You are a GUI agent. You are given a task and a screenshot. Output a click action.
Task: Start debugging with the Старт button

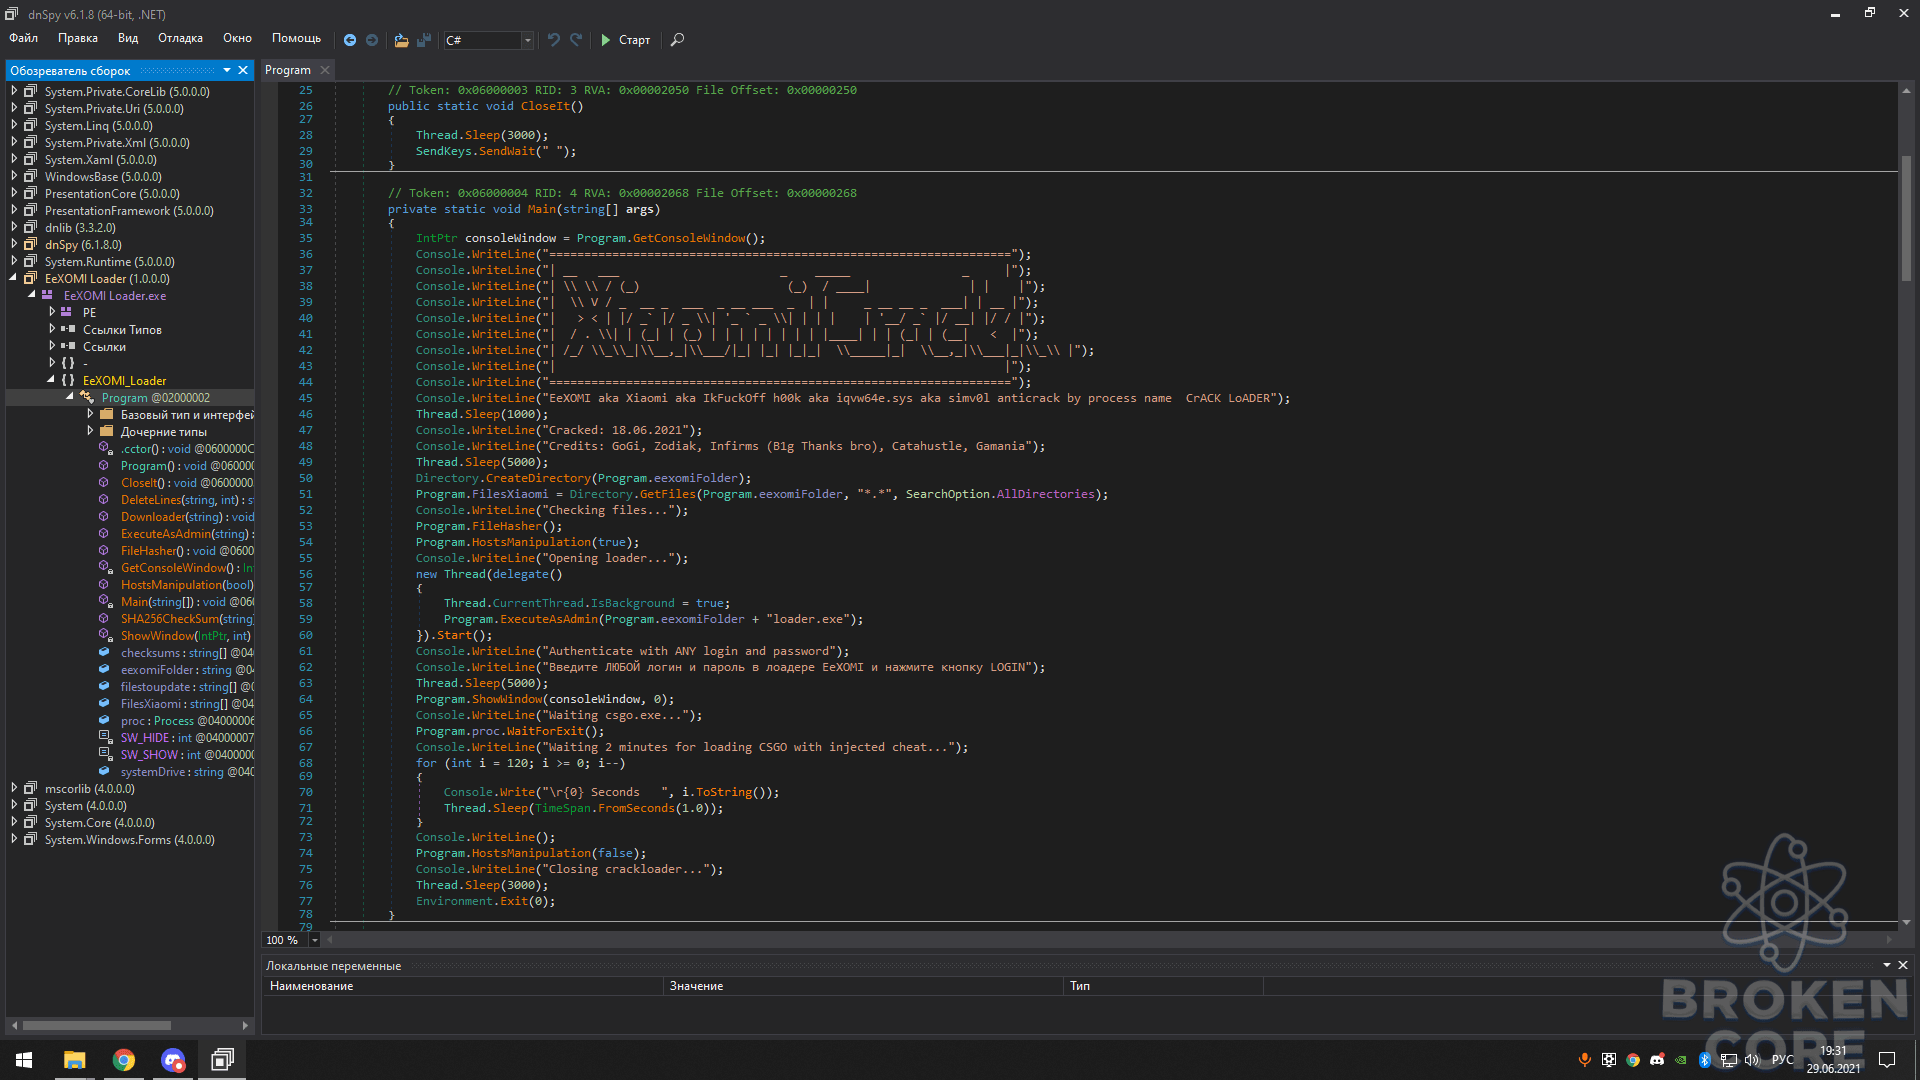pos(625,40)
